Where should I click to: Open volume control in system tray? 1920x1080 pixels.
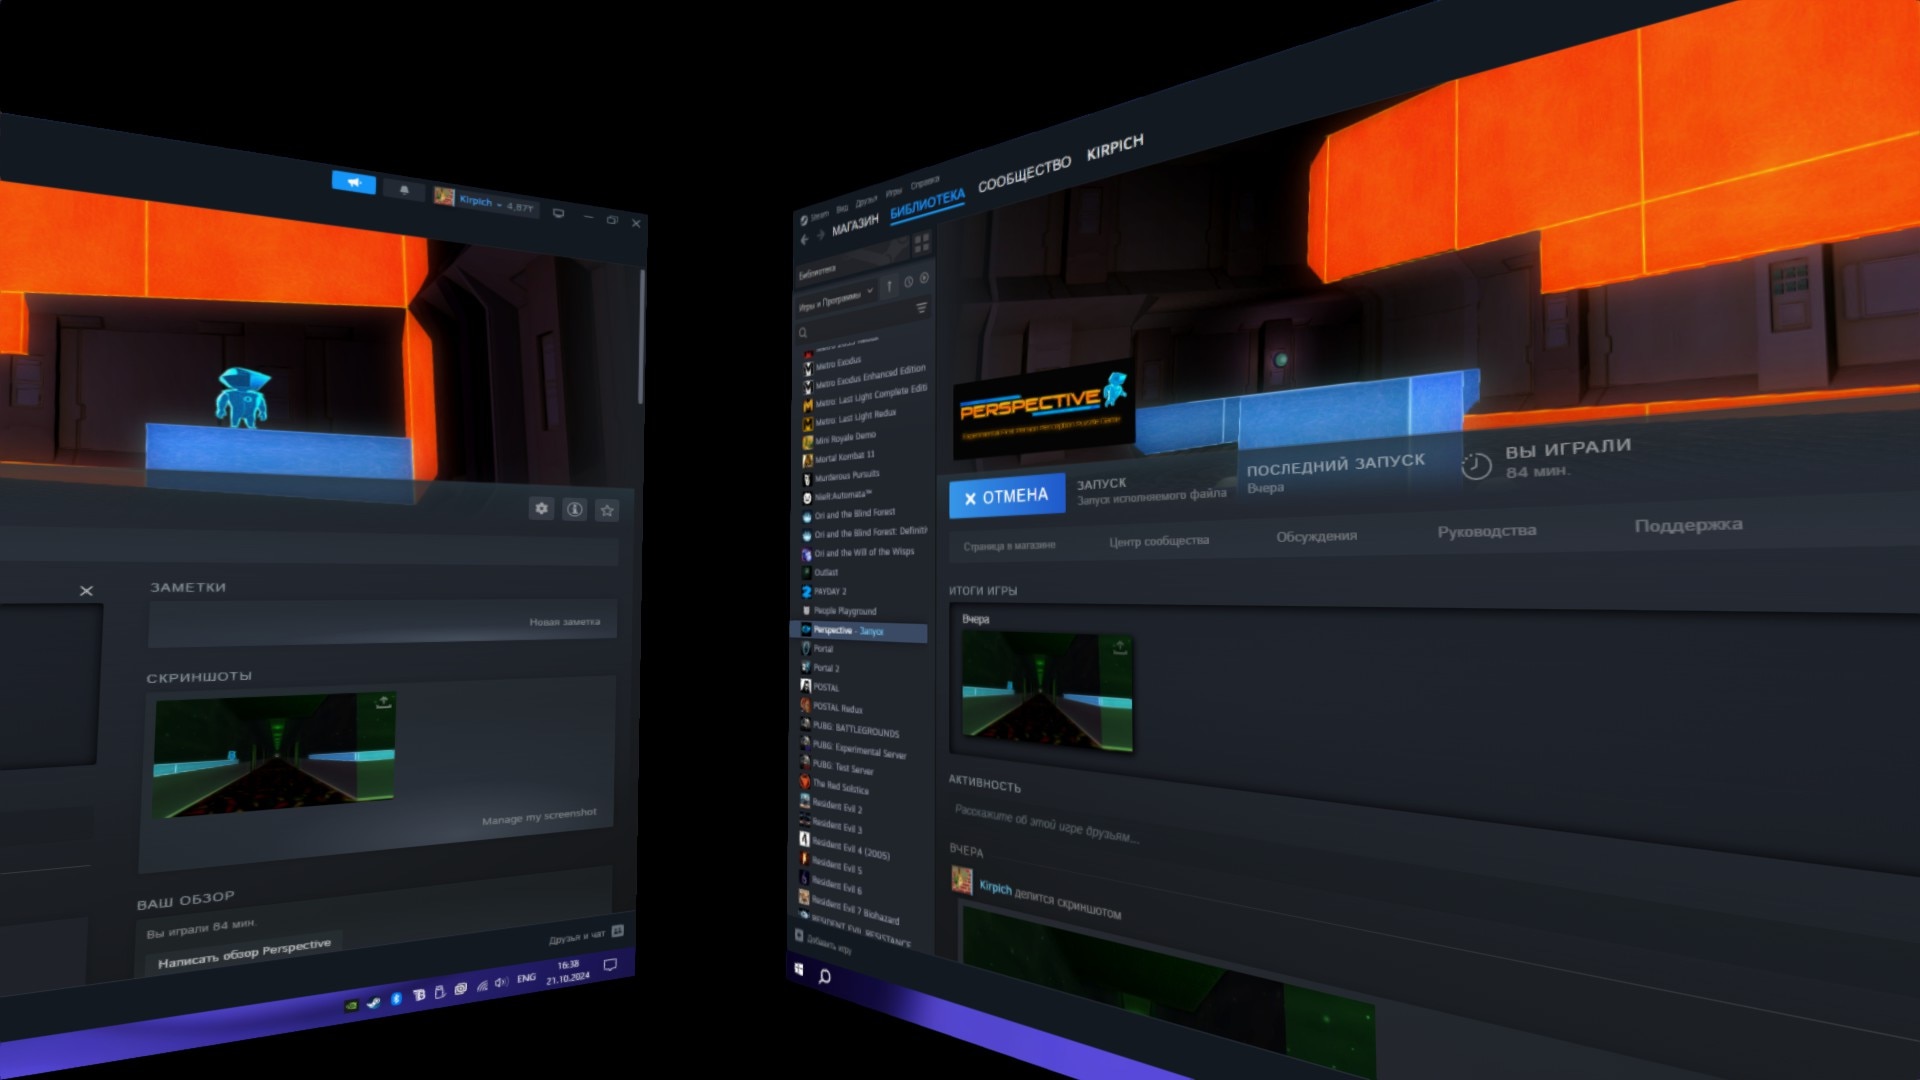(x=501, y=982)
